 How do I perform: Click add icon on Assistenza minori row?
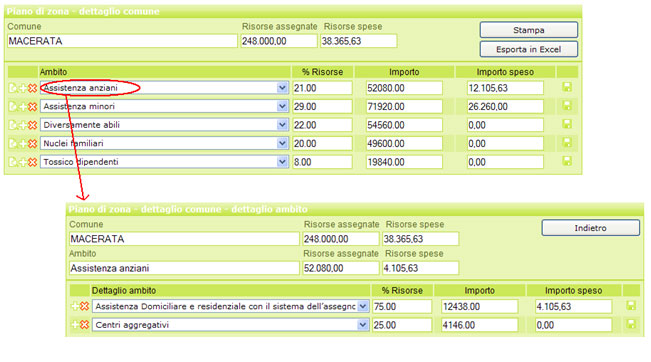tap(22, 107)
